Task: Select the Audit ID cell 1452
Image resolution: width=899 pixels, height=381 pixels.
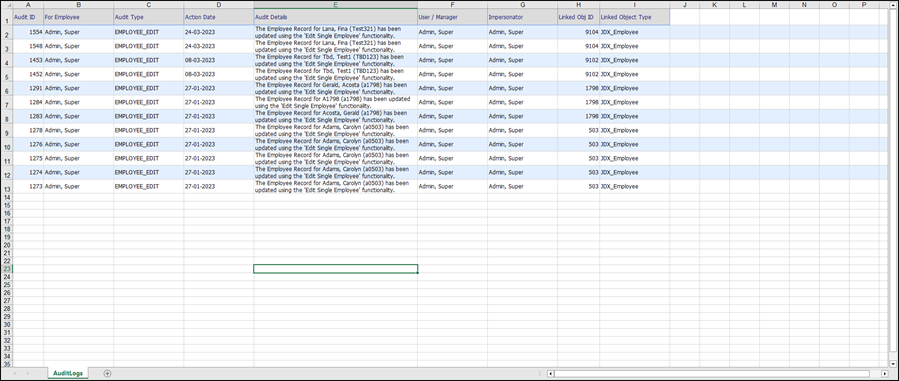Action: [x=28, y=74]
